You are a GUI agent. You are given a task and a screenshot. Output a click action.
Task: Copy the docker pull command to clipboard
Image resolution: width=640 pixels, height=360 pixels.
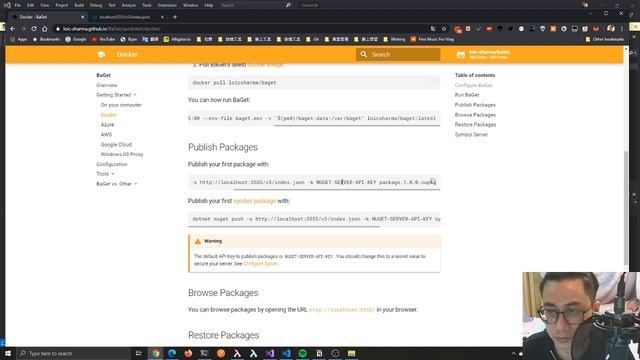(x=433, y=82)
